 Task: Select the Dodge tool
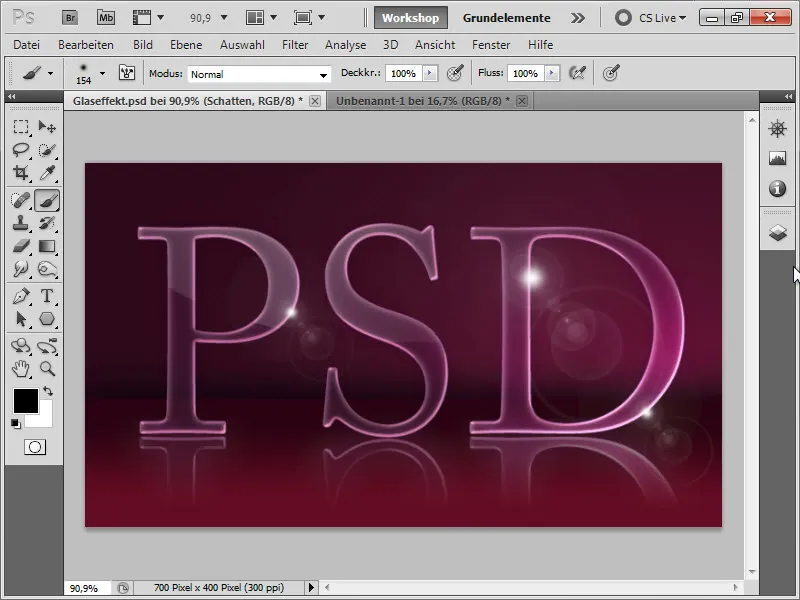click(x=47, y=269)
